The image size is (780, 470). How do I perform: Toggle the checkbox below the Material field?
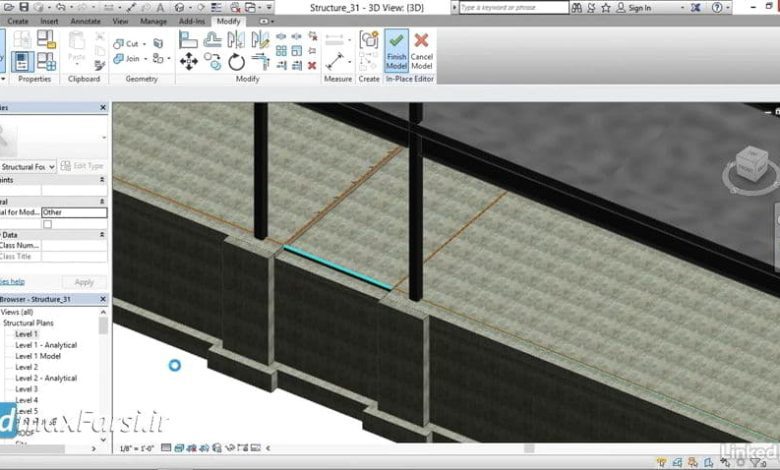coord(47,224)
